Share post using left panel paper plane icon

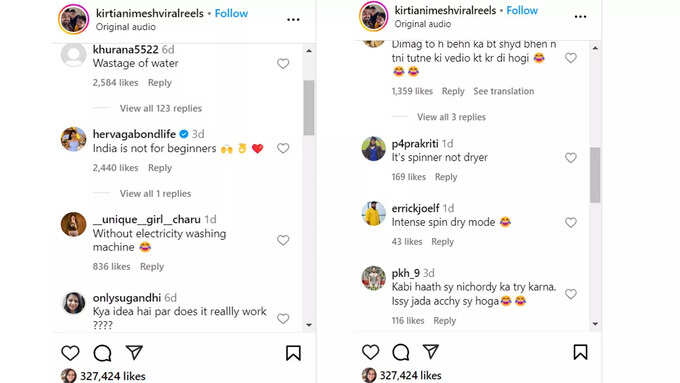[134, 352]
